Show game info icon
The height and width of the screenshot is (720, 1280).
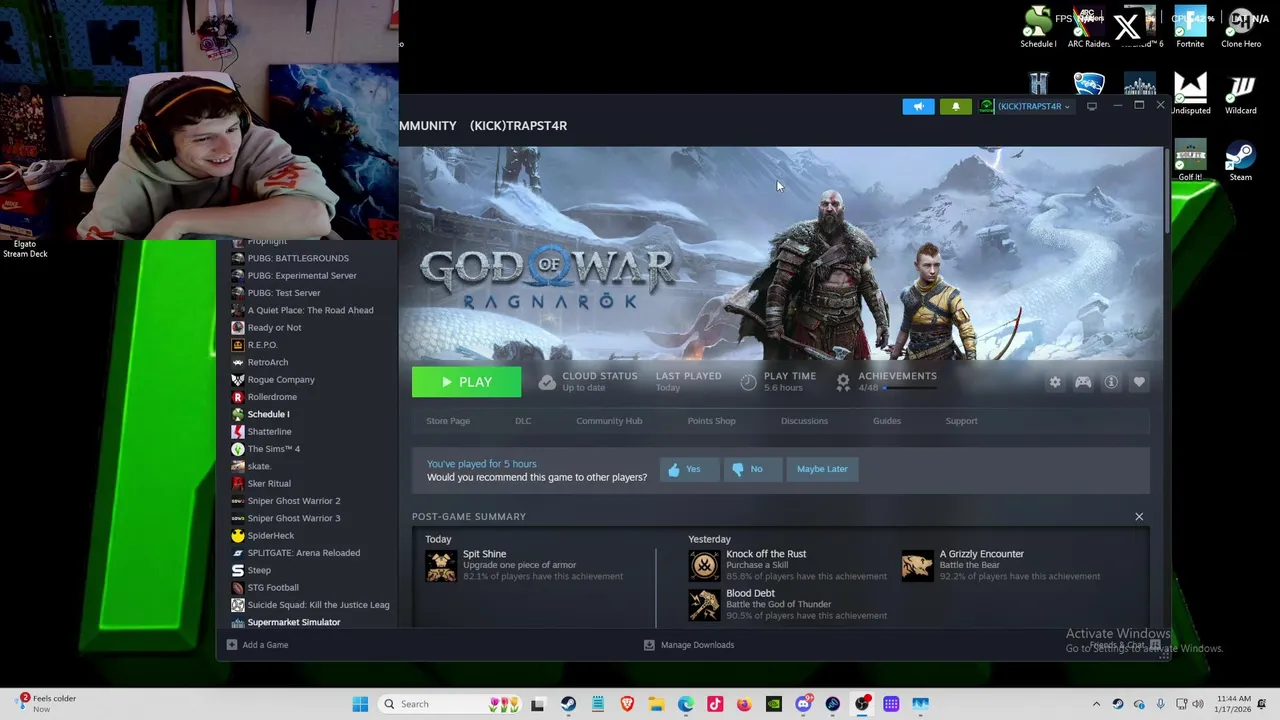pos(1111,382)
